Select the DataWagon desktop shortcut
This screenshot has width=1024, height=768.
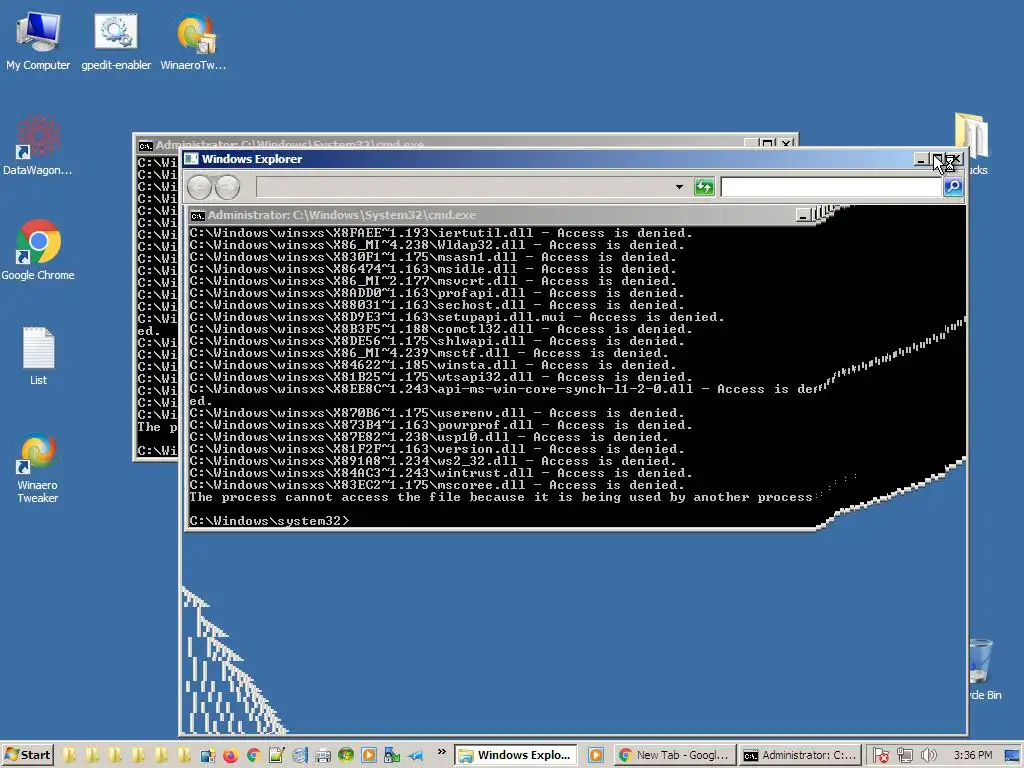tap(37, 145)
